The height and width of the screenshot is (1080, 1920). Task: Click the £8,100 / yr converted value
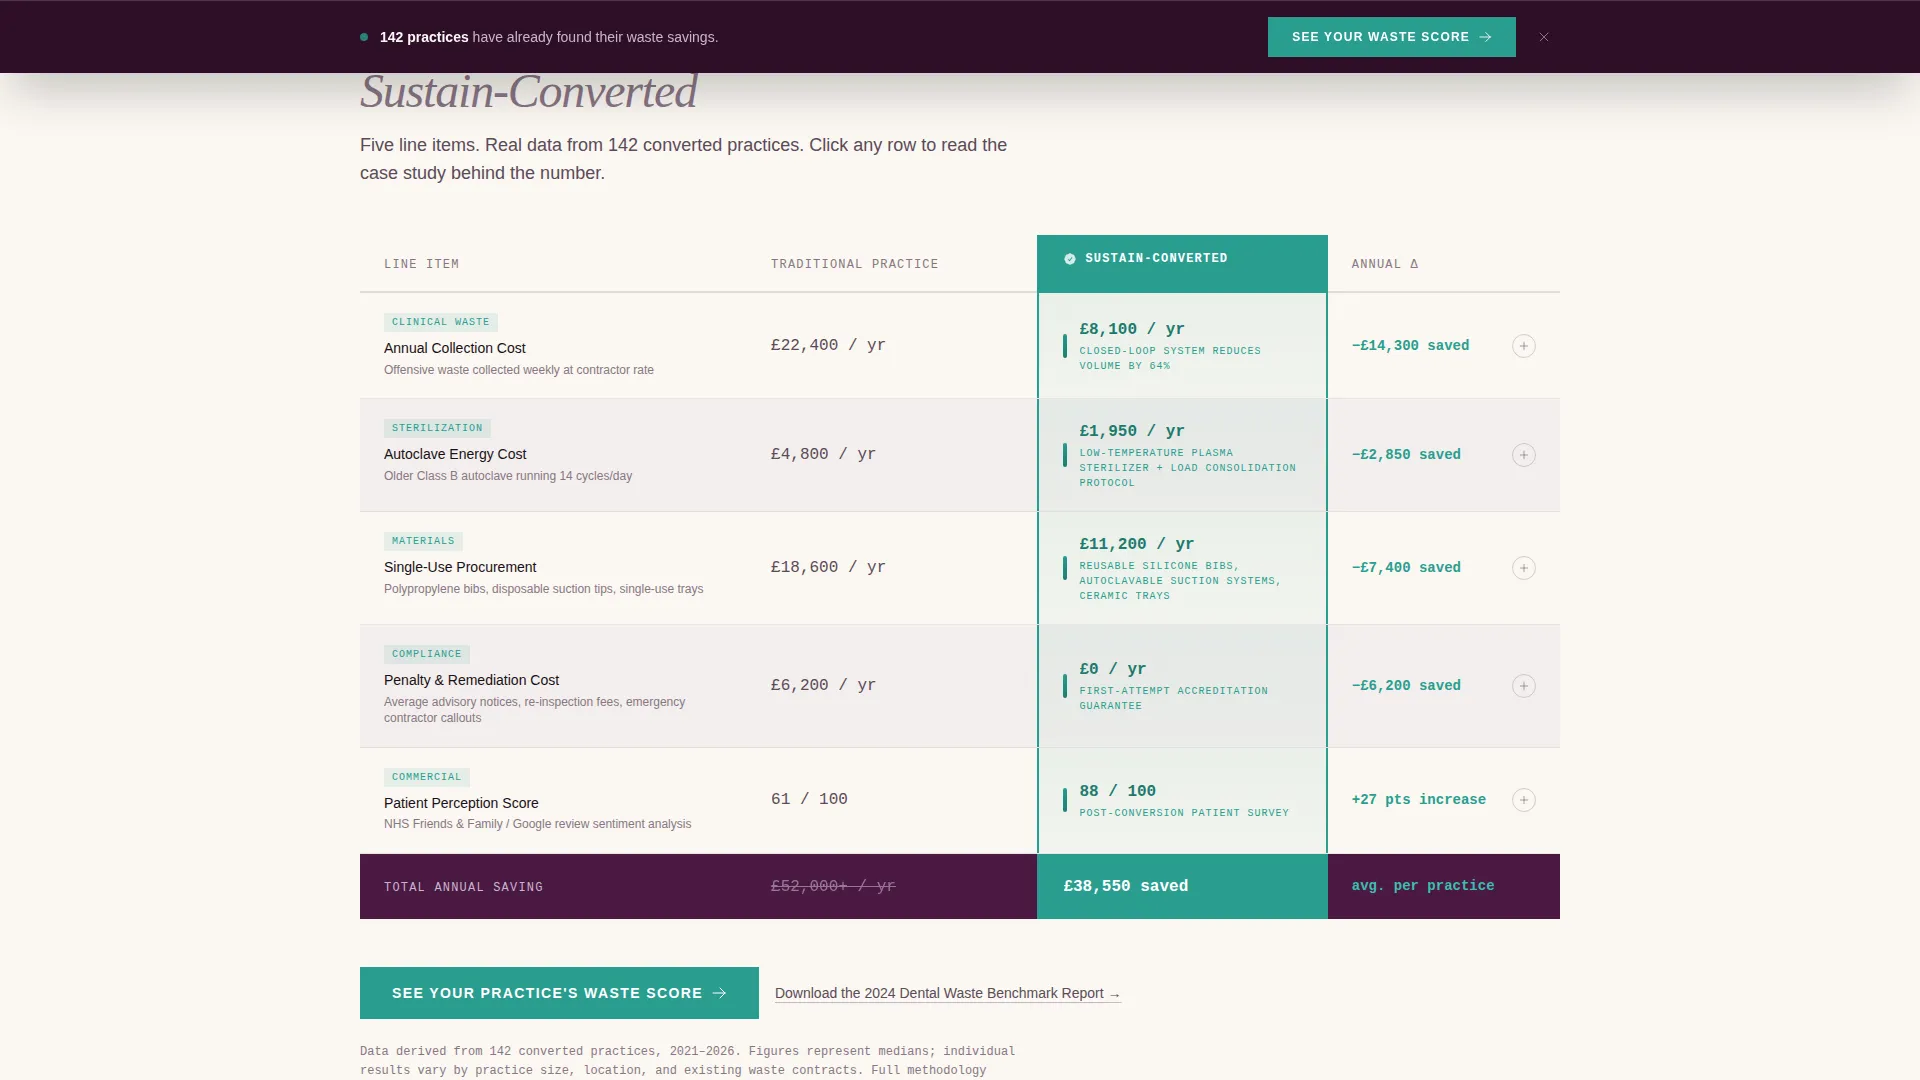1132,329
